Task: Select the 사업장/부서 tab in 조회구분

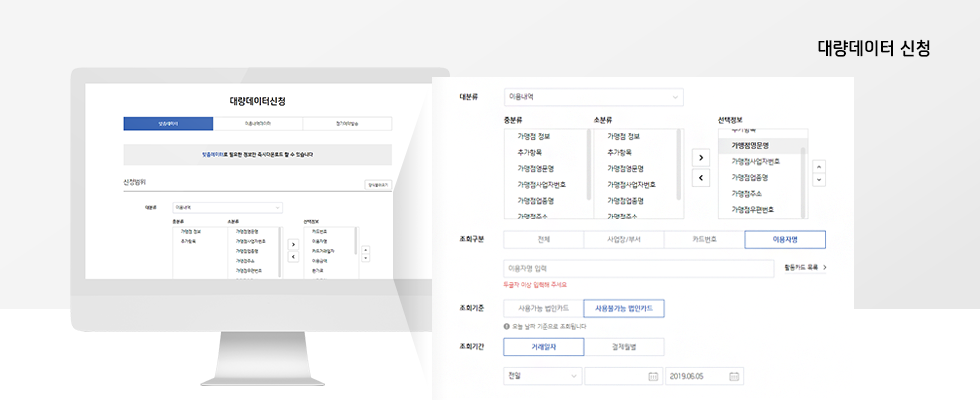Action: tap(624, 239)
